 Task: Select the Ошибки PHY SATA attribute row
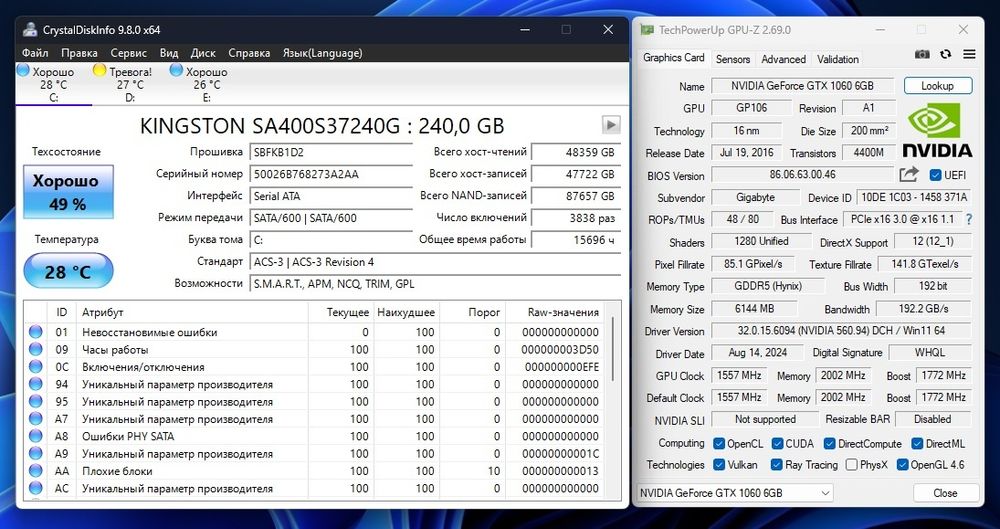point(316,436)
